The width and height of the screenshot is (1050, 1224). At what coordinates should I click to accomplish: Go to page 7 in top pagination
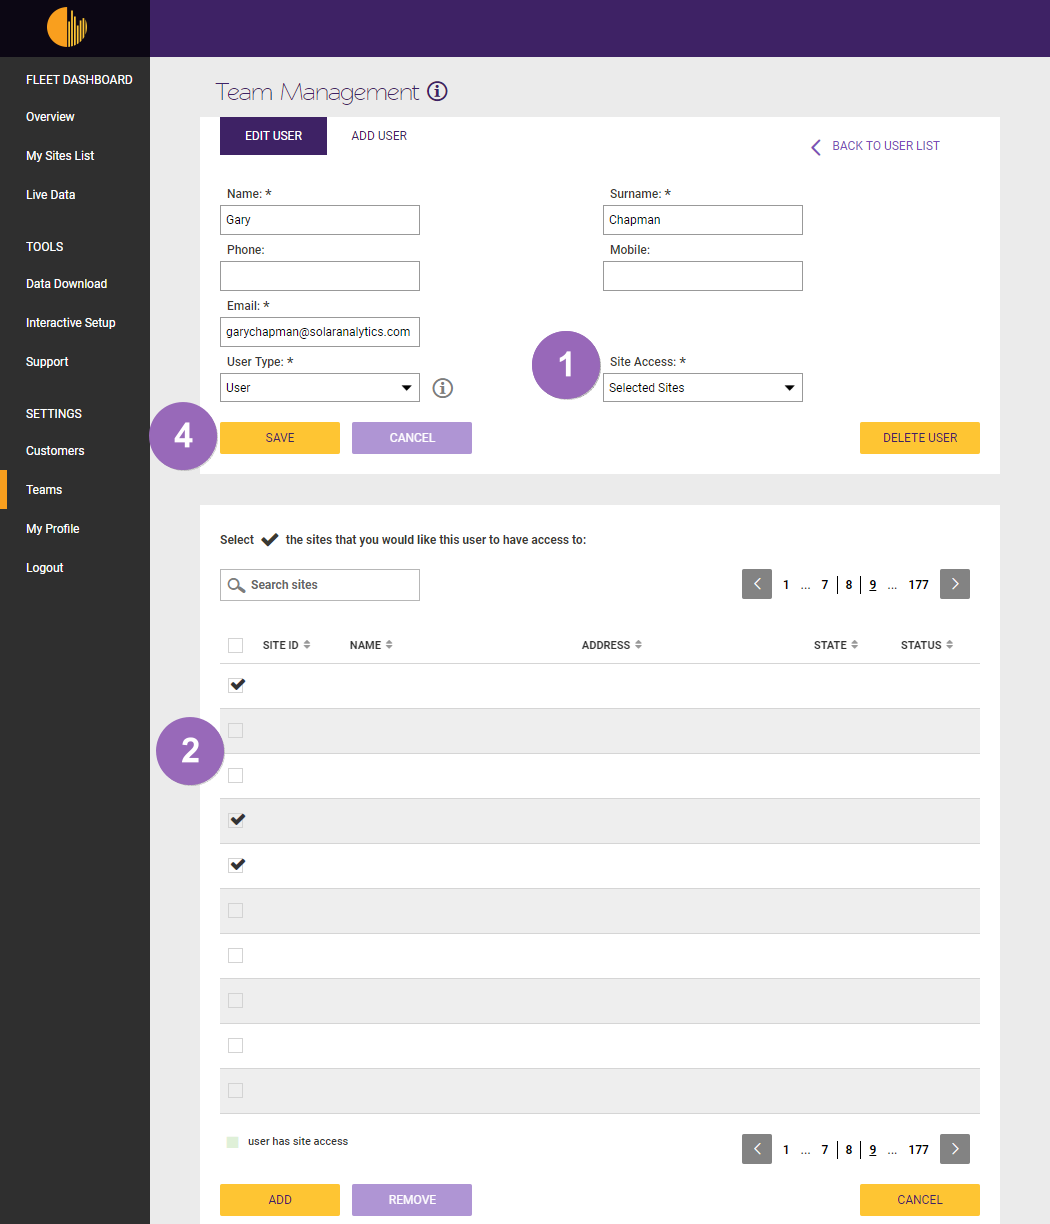point(825,585)
